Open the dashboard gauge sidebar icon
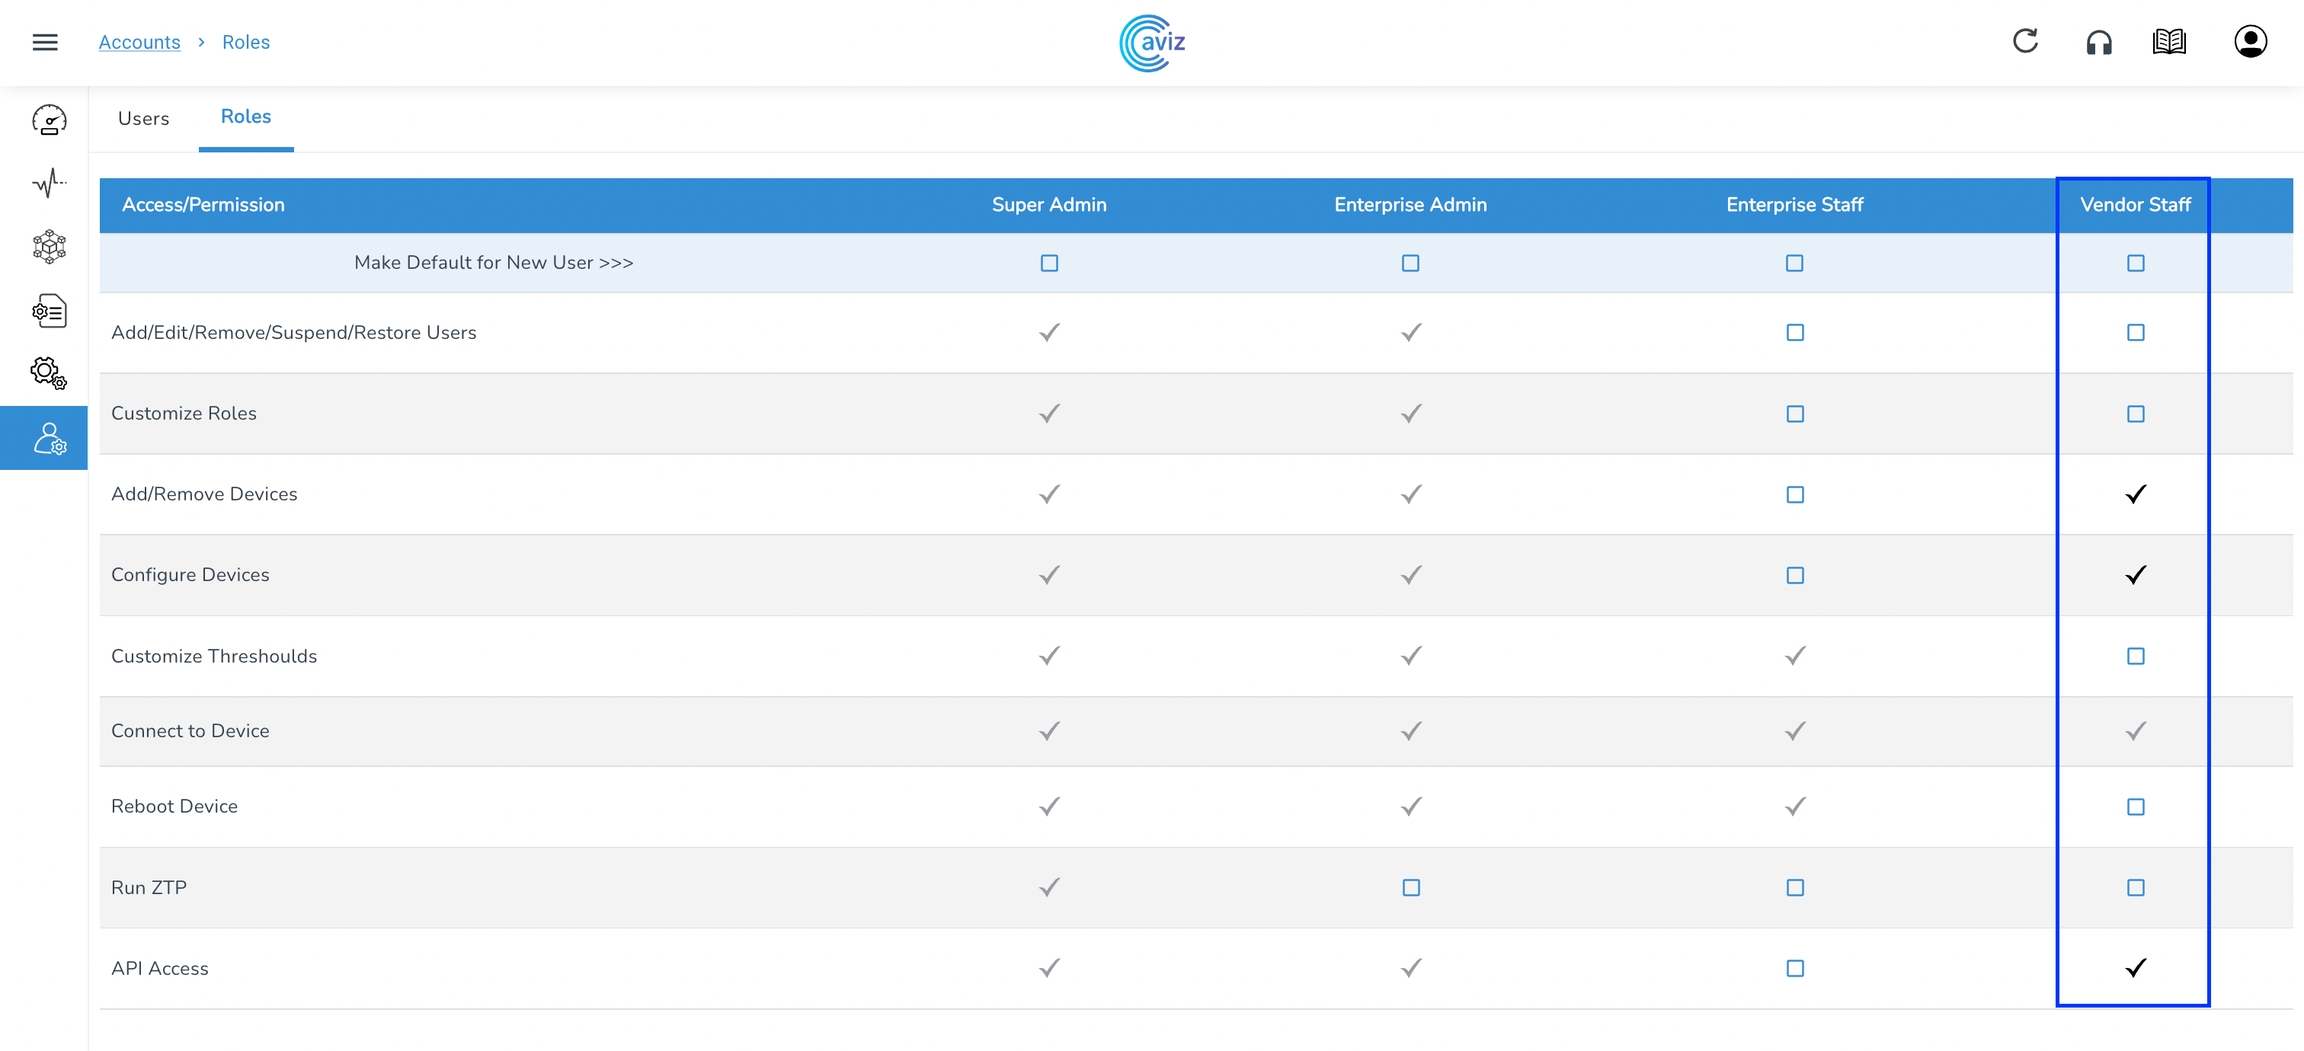This screenshot has width=2304, height=1051. click(49, 120)
